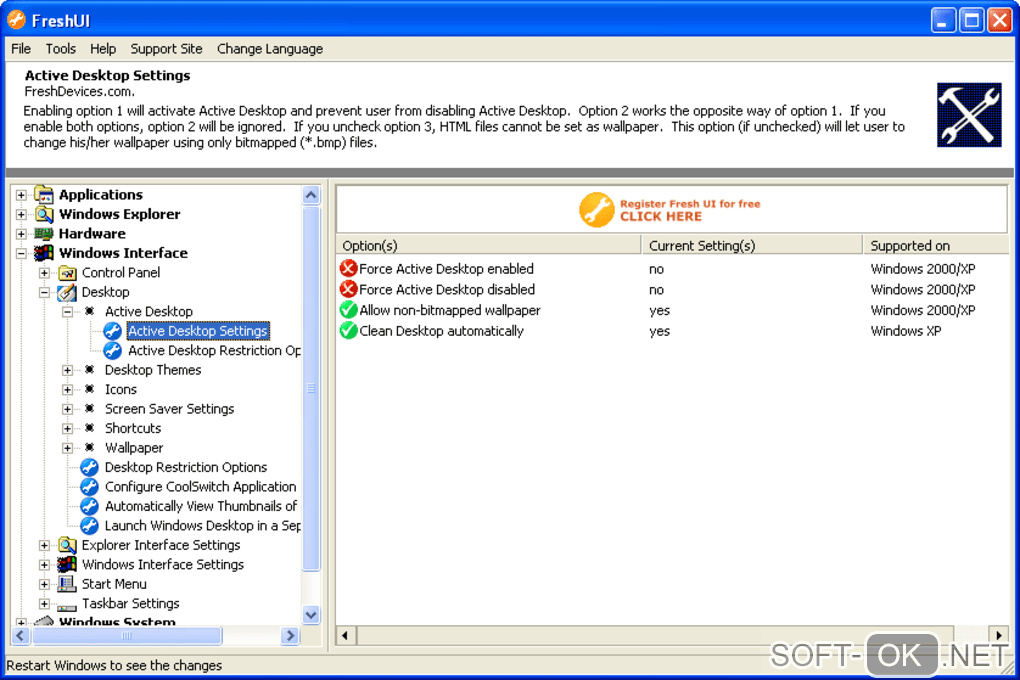This screenshot has height=680, width=1020.
Task: Select Taskbar Settings tree item
Action: pyautogui.click(x=130, y=604)
